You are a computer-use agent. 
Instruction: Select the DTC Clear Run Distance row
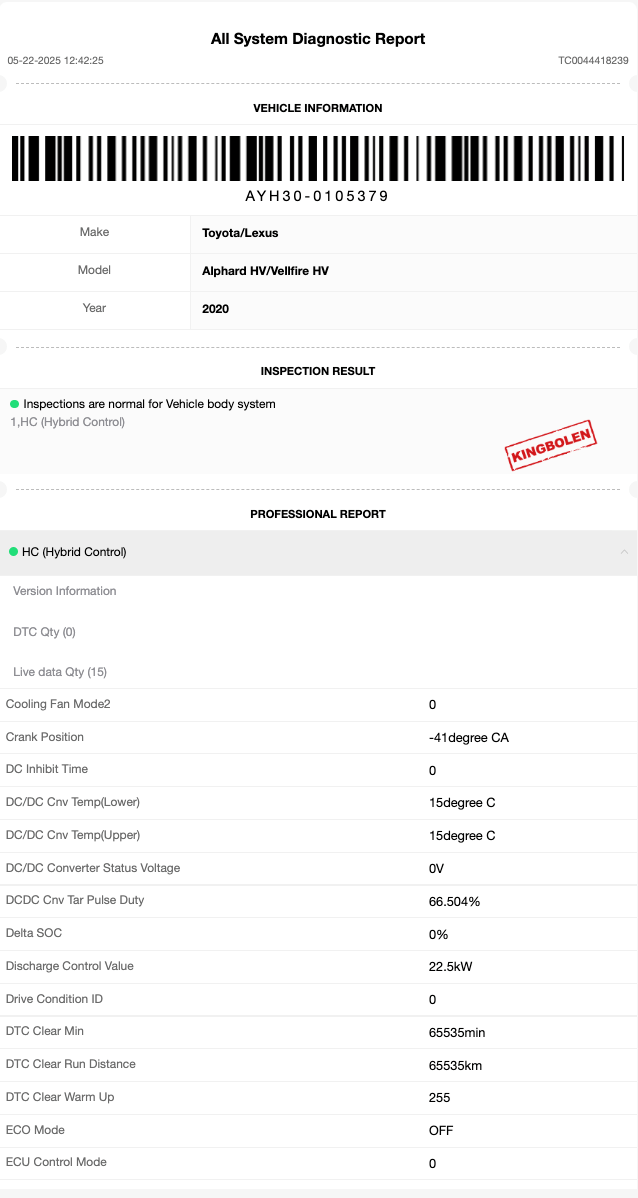(x=319, y=1064)
